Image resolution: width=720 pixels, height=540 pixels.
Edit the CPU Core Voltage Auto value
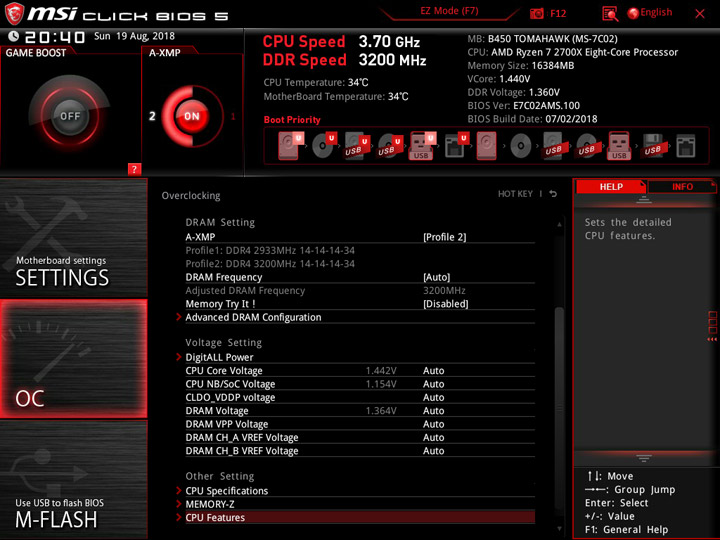(x=433, y=371)
